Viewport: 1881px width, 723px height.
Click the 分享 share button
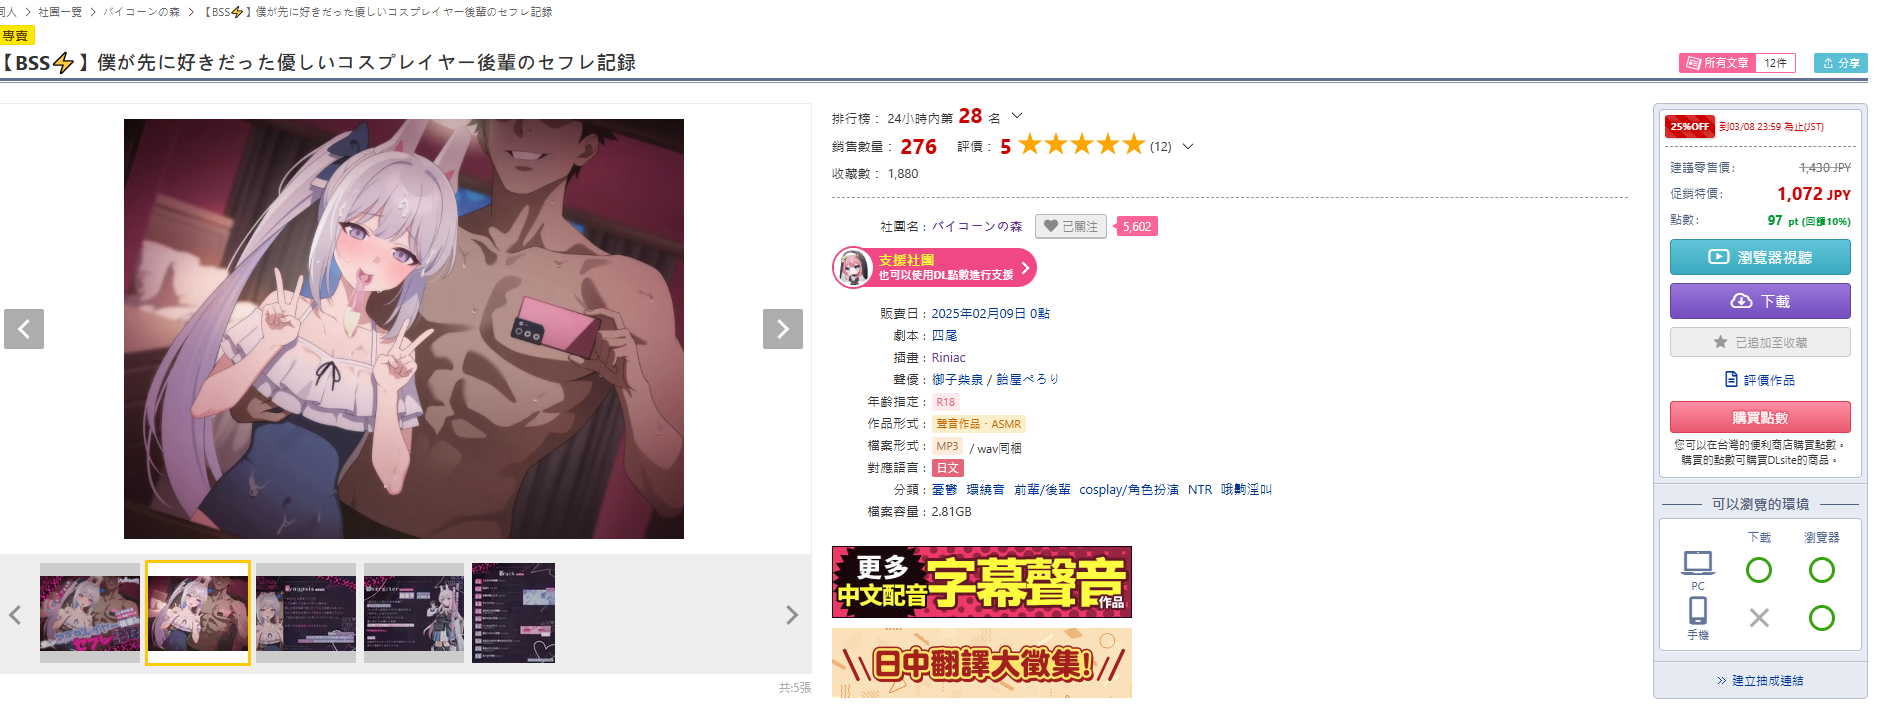(1840, 63)
